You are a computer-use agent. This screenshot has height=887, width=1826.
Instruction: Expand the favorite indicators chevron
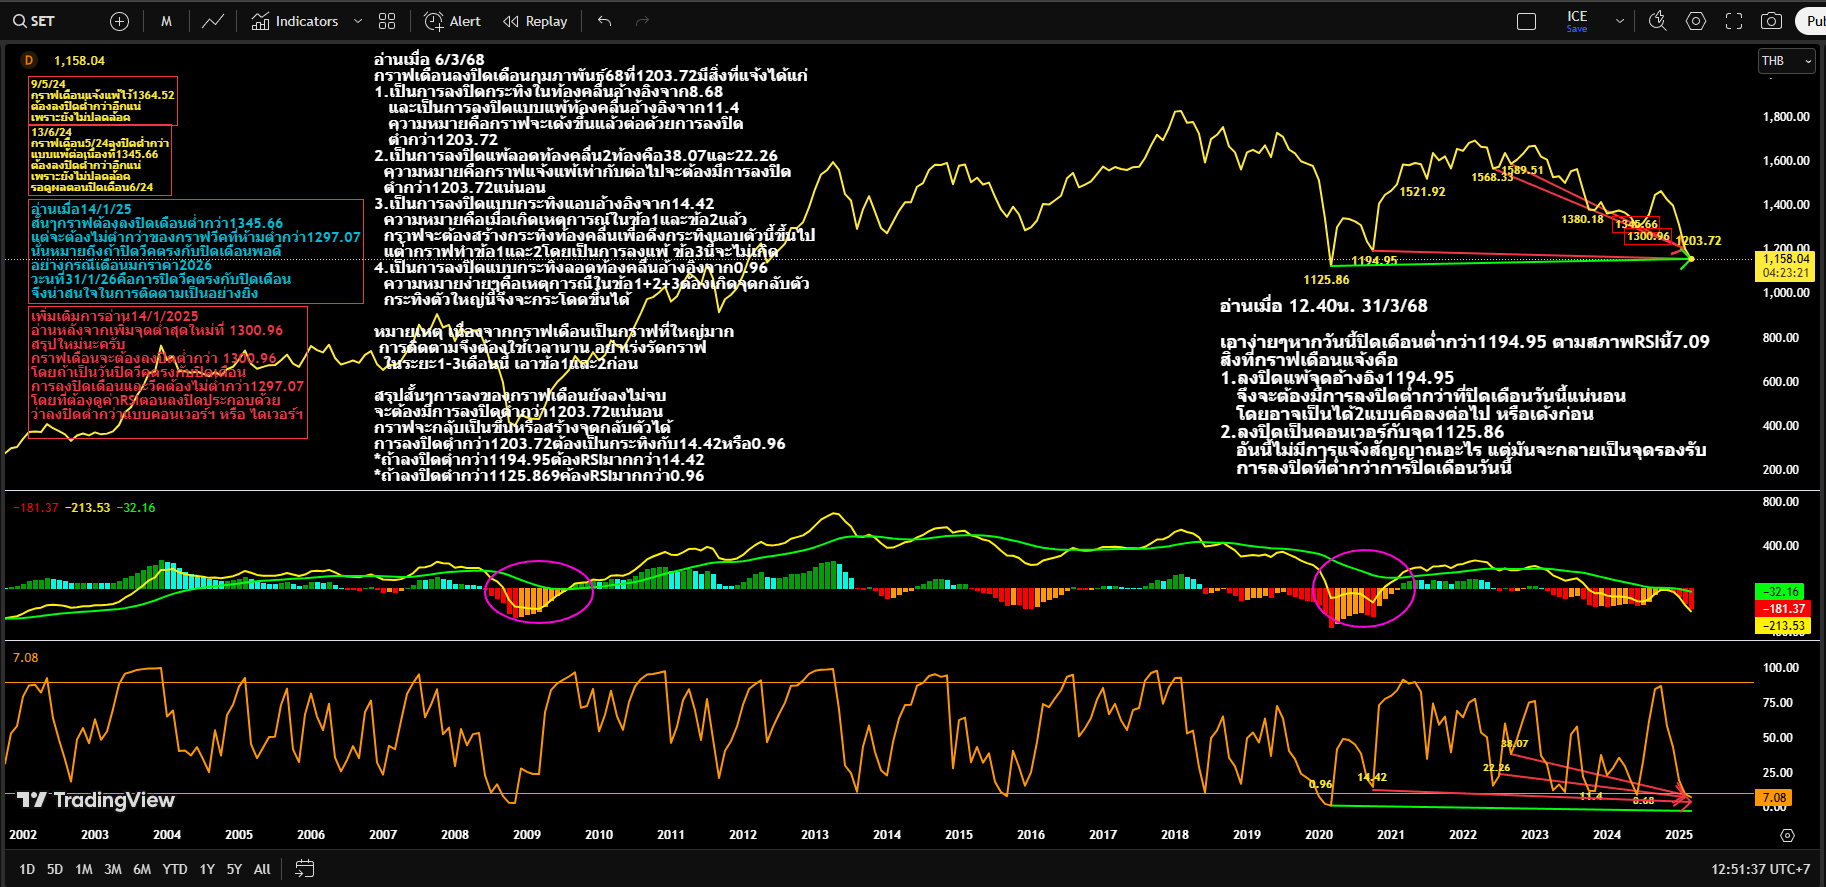pyautogui.click(x=358, y=21)
